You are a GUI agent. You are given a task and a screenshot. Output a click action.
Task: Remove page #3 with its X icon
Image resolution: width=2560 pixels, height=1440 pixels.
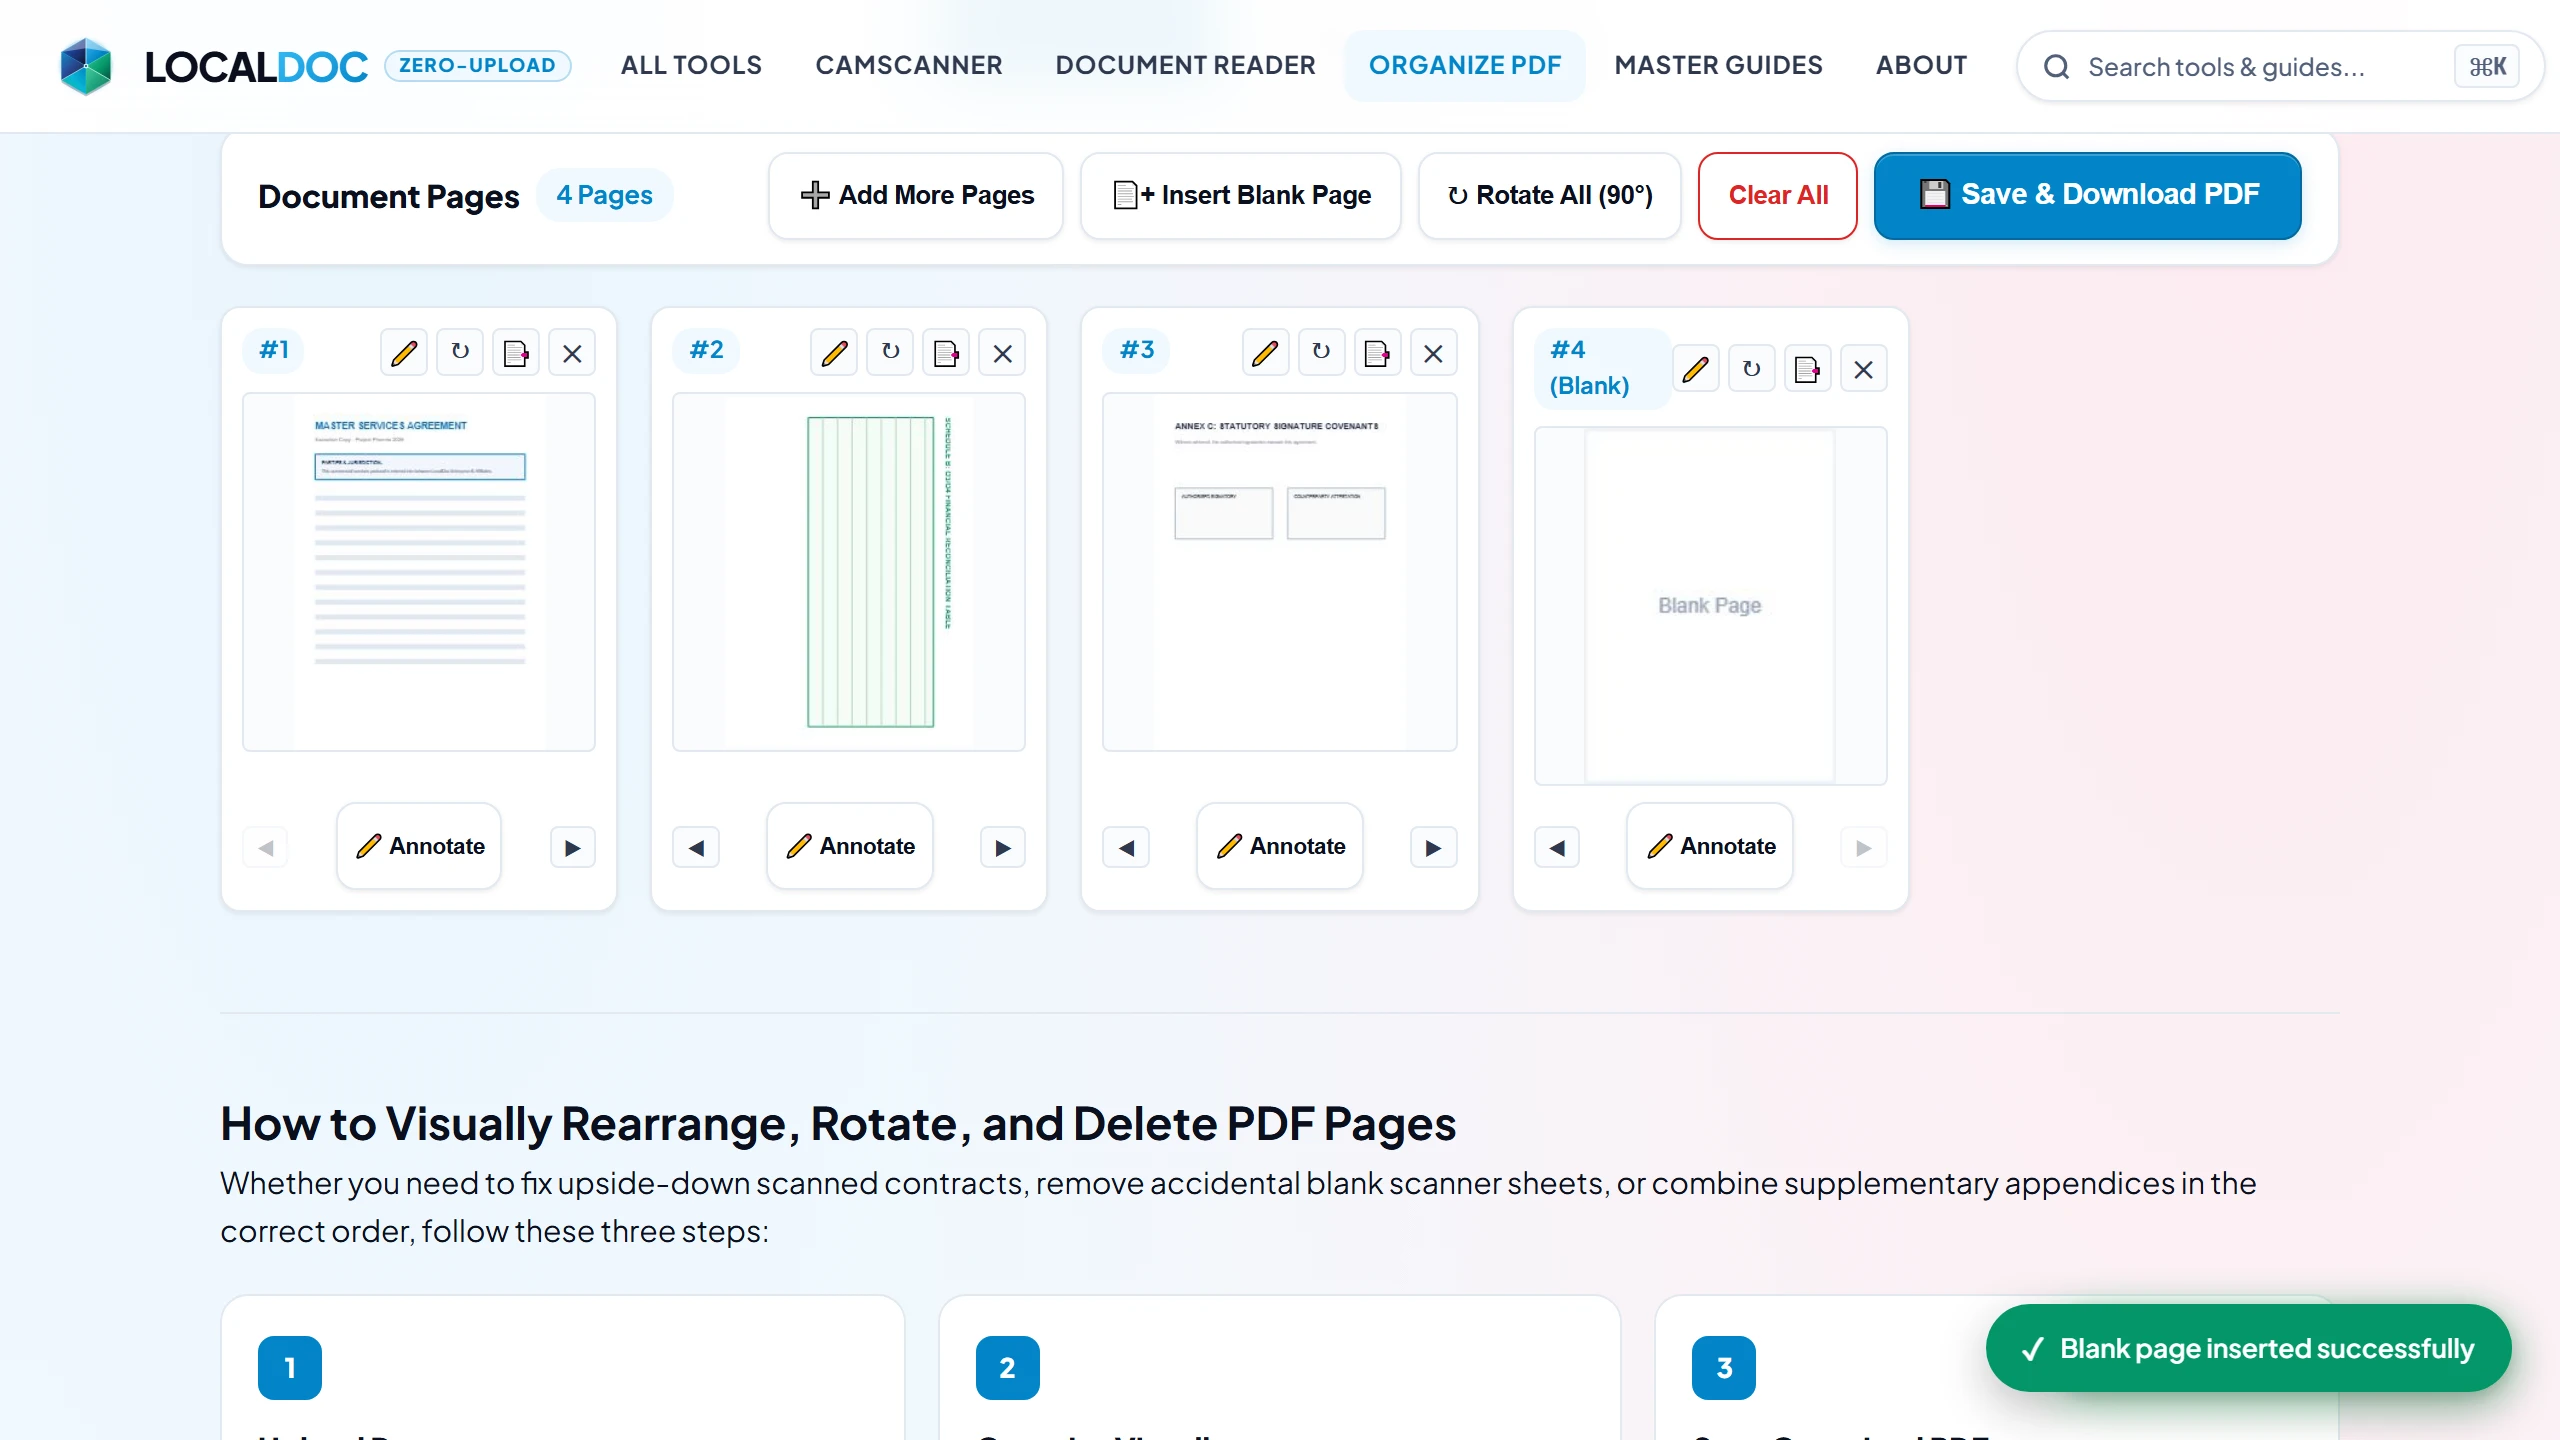click(x=1433, y=352)
